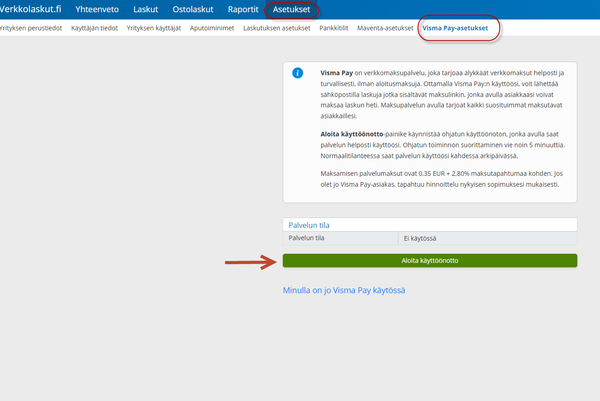600x401 pixels.
Task: Click the blue info icon
Action: (x=297, y=73)
